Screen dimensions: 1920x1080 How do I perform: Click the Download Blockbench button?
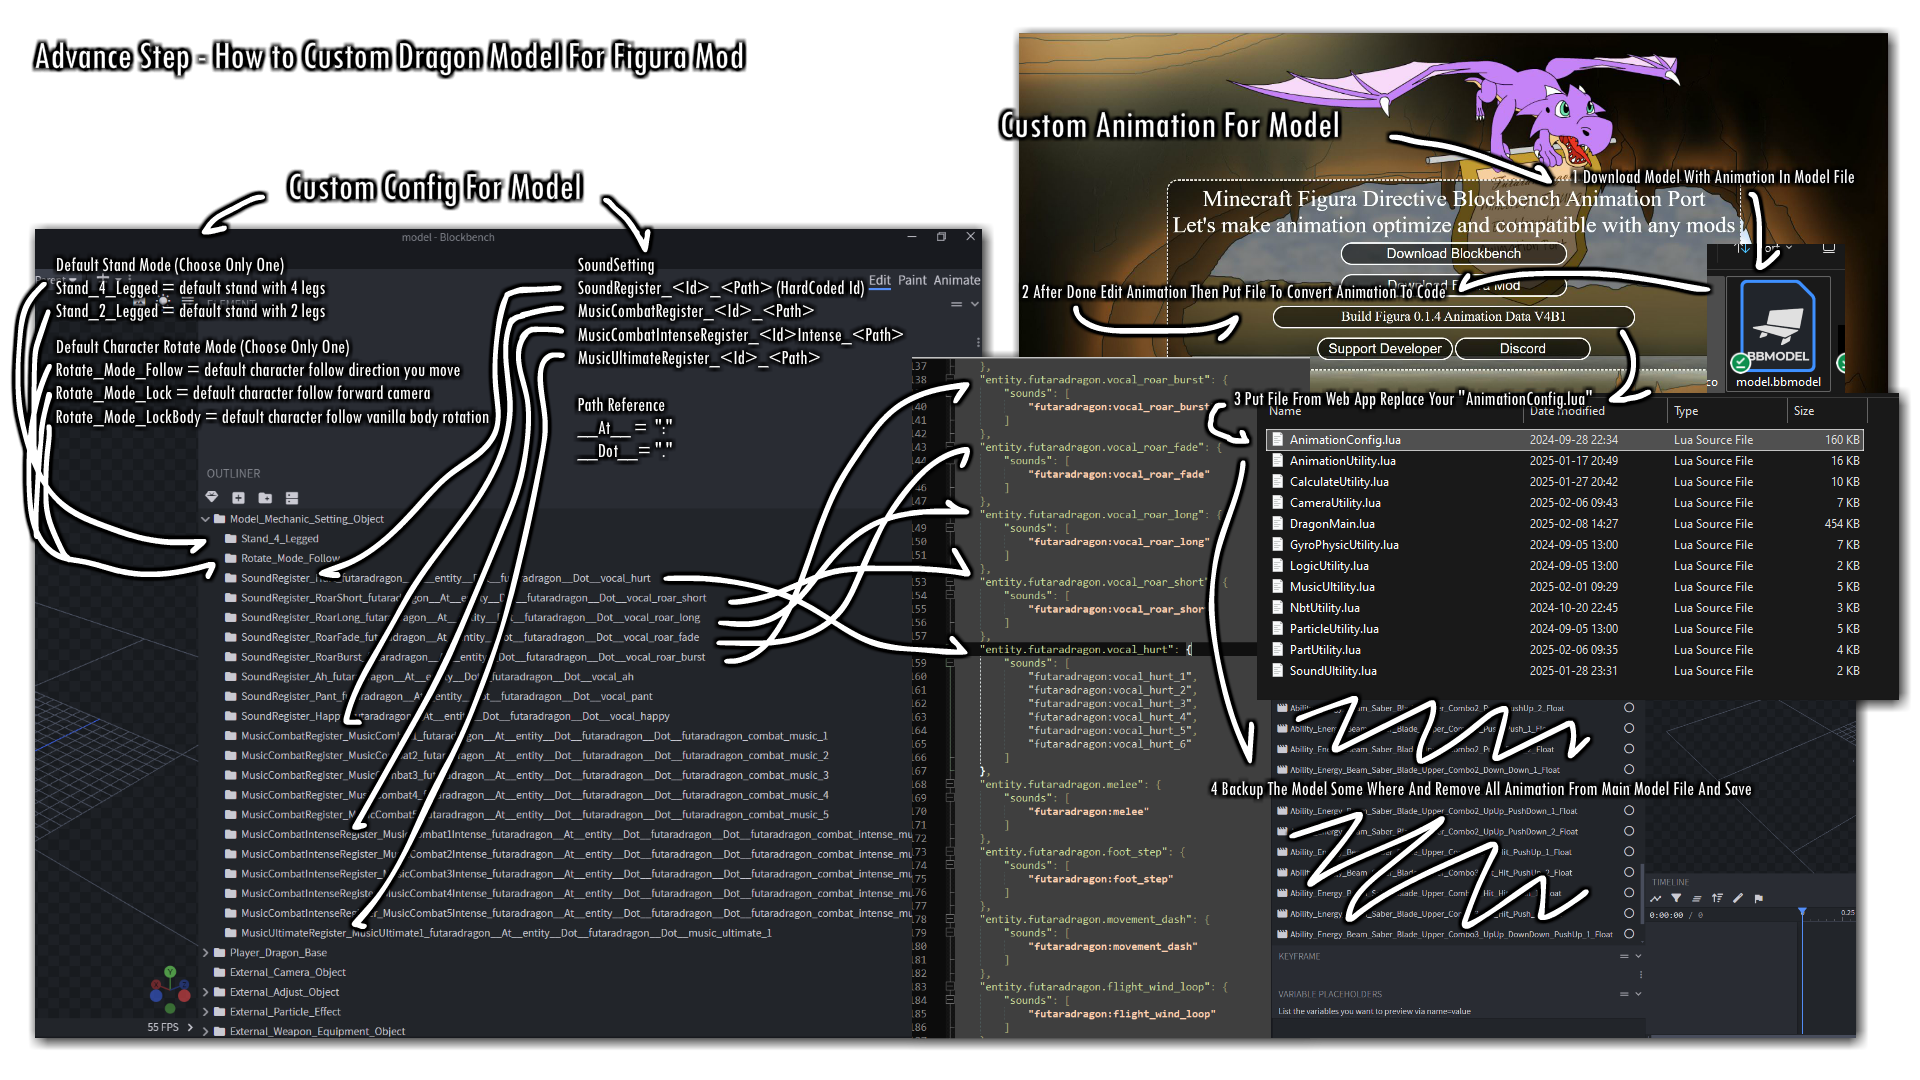[x=1453, y=254]
